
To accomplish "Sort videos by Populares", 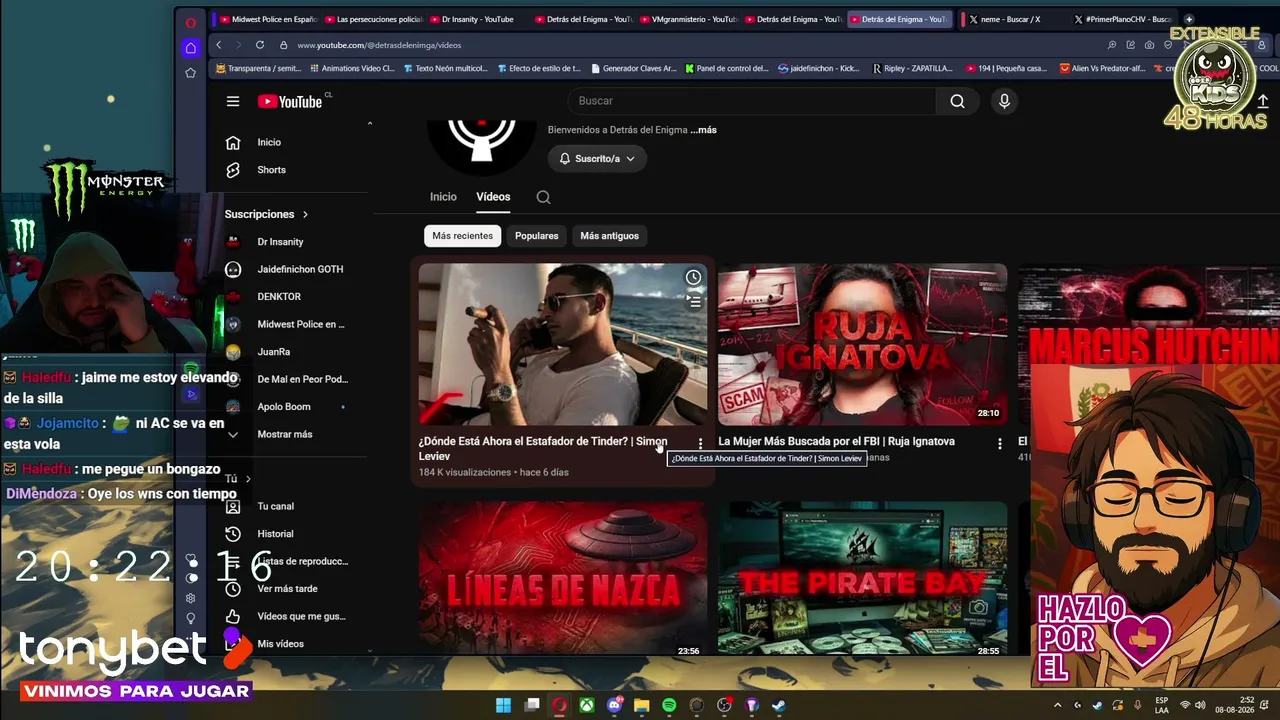I will tap(537, 236).
